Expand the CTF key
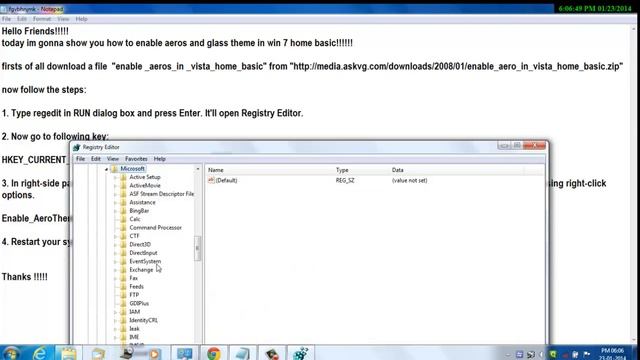This screenshot has width=640, height=360. pos(116,236)
